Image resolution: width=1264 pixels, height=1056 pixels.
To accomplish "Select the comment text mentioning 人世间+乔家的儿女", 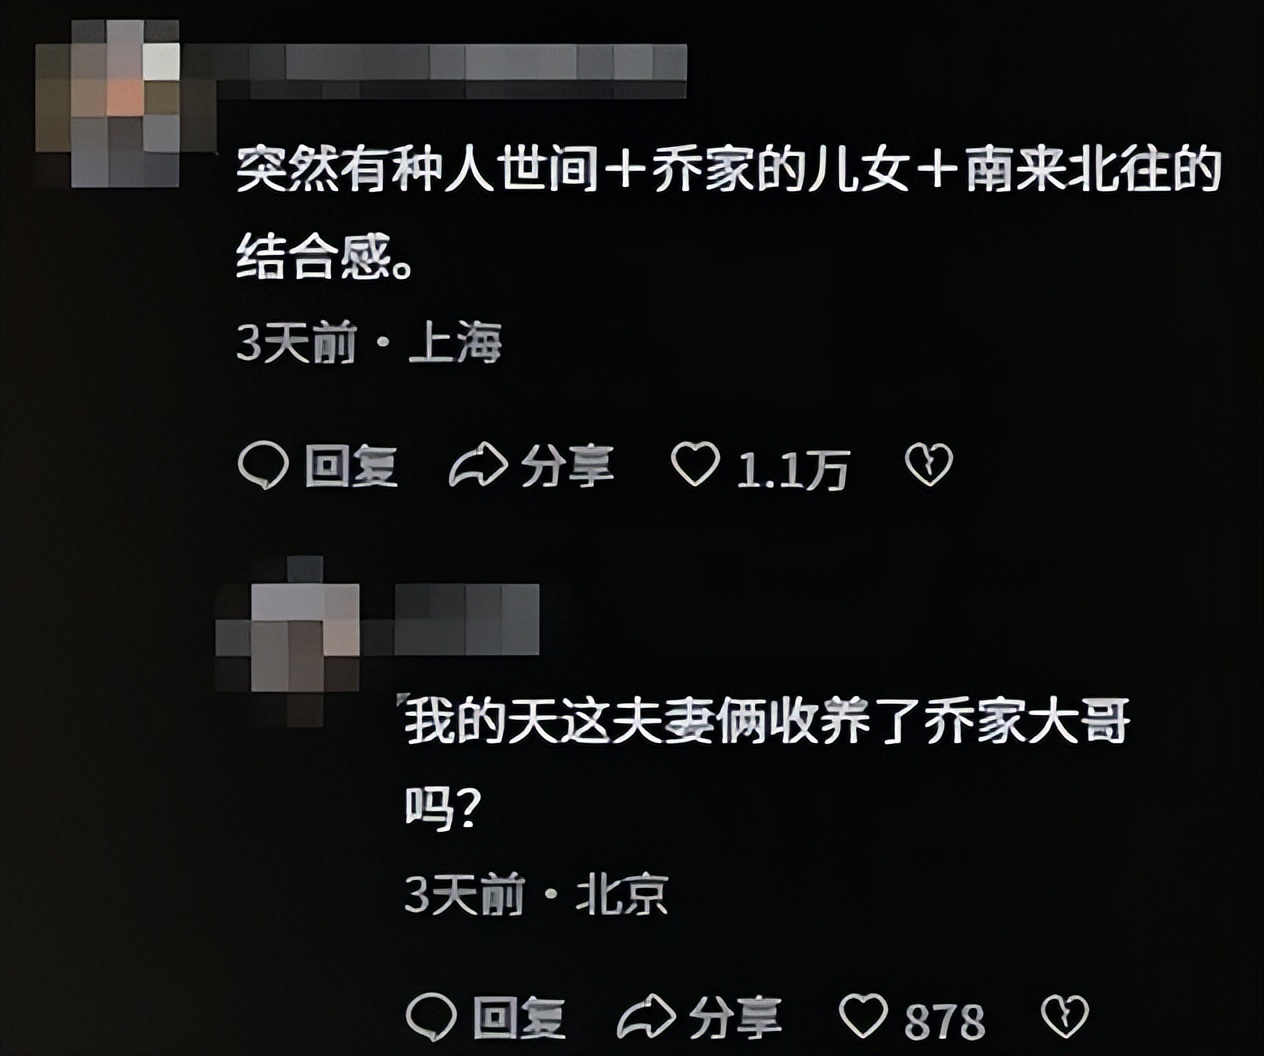I will [x=729, y=214].
